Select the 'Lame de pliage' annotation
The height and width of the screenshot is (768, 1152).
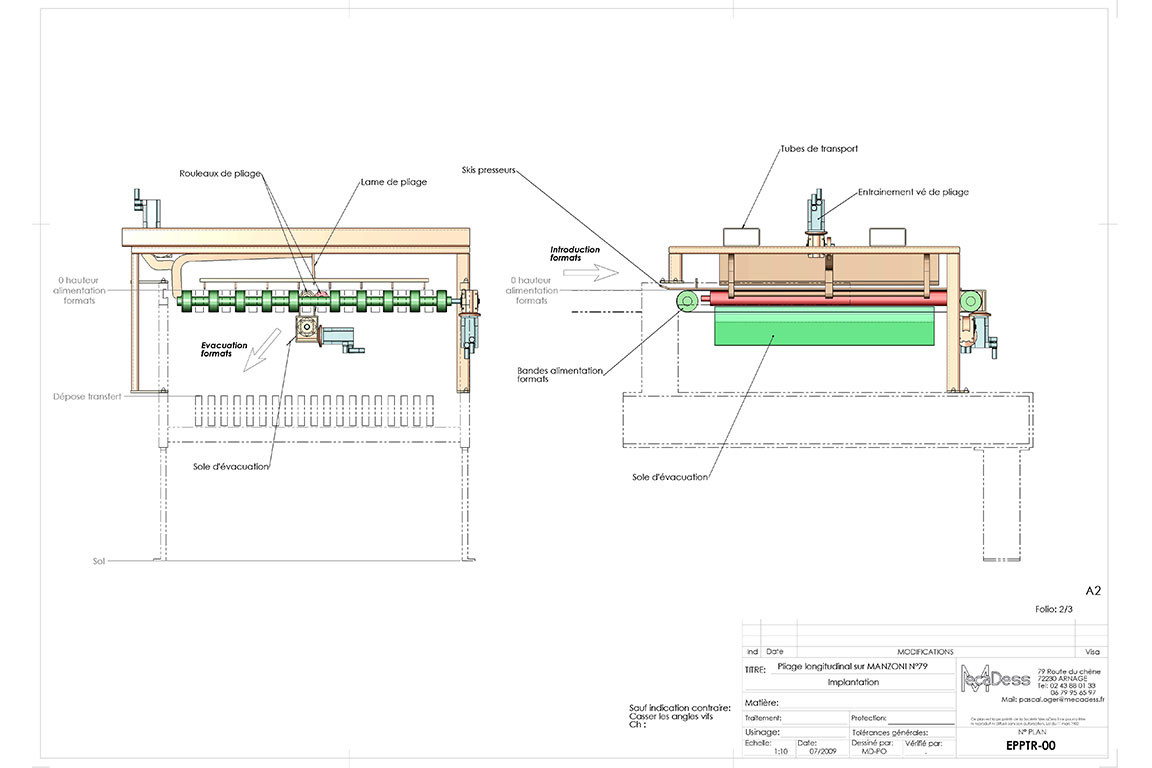tap(393, 182)
